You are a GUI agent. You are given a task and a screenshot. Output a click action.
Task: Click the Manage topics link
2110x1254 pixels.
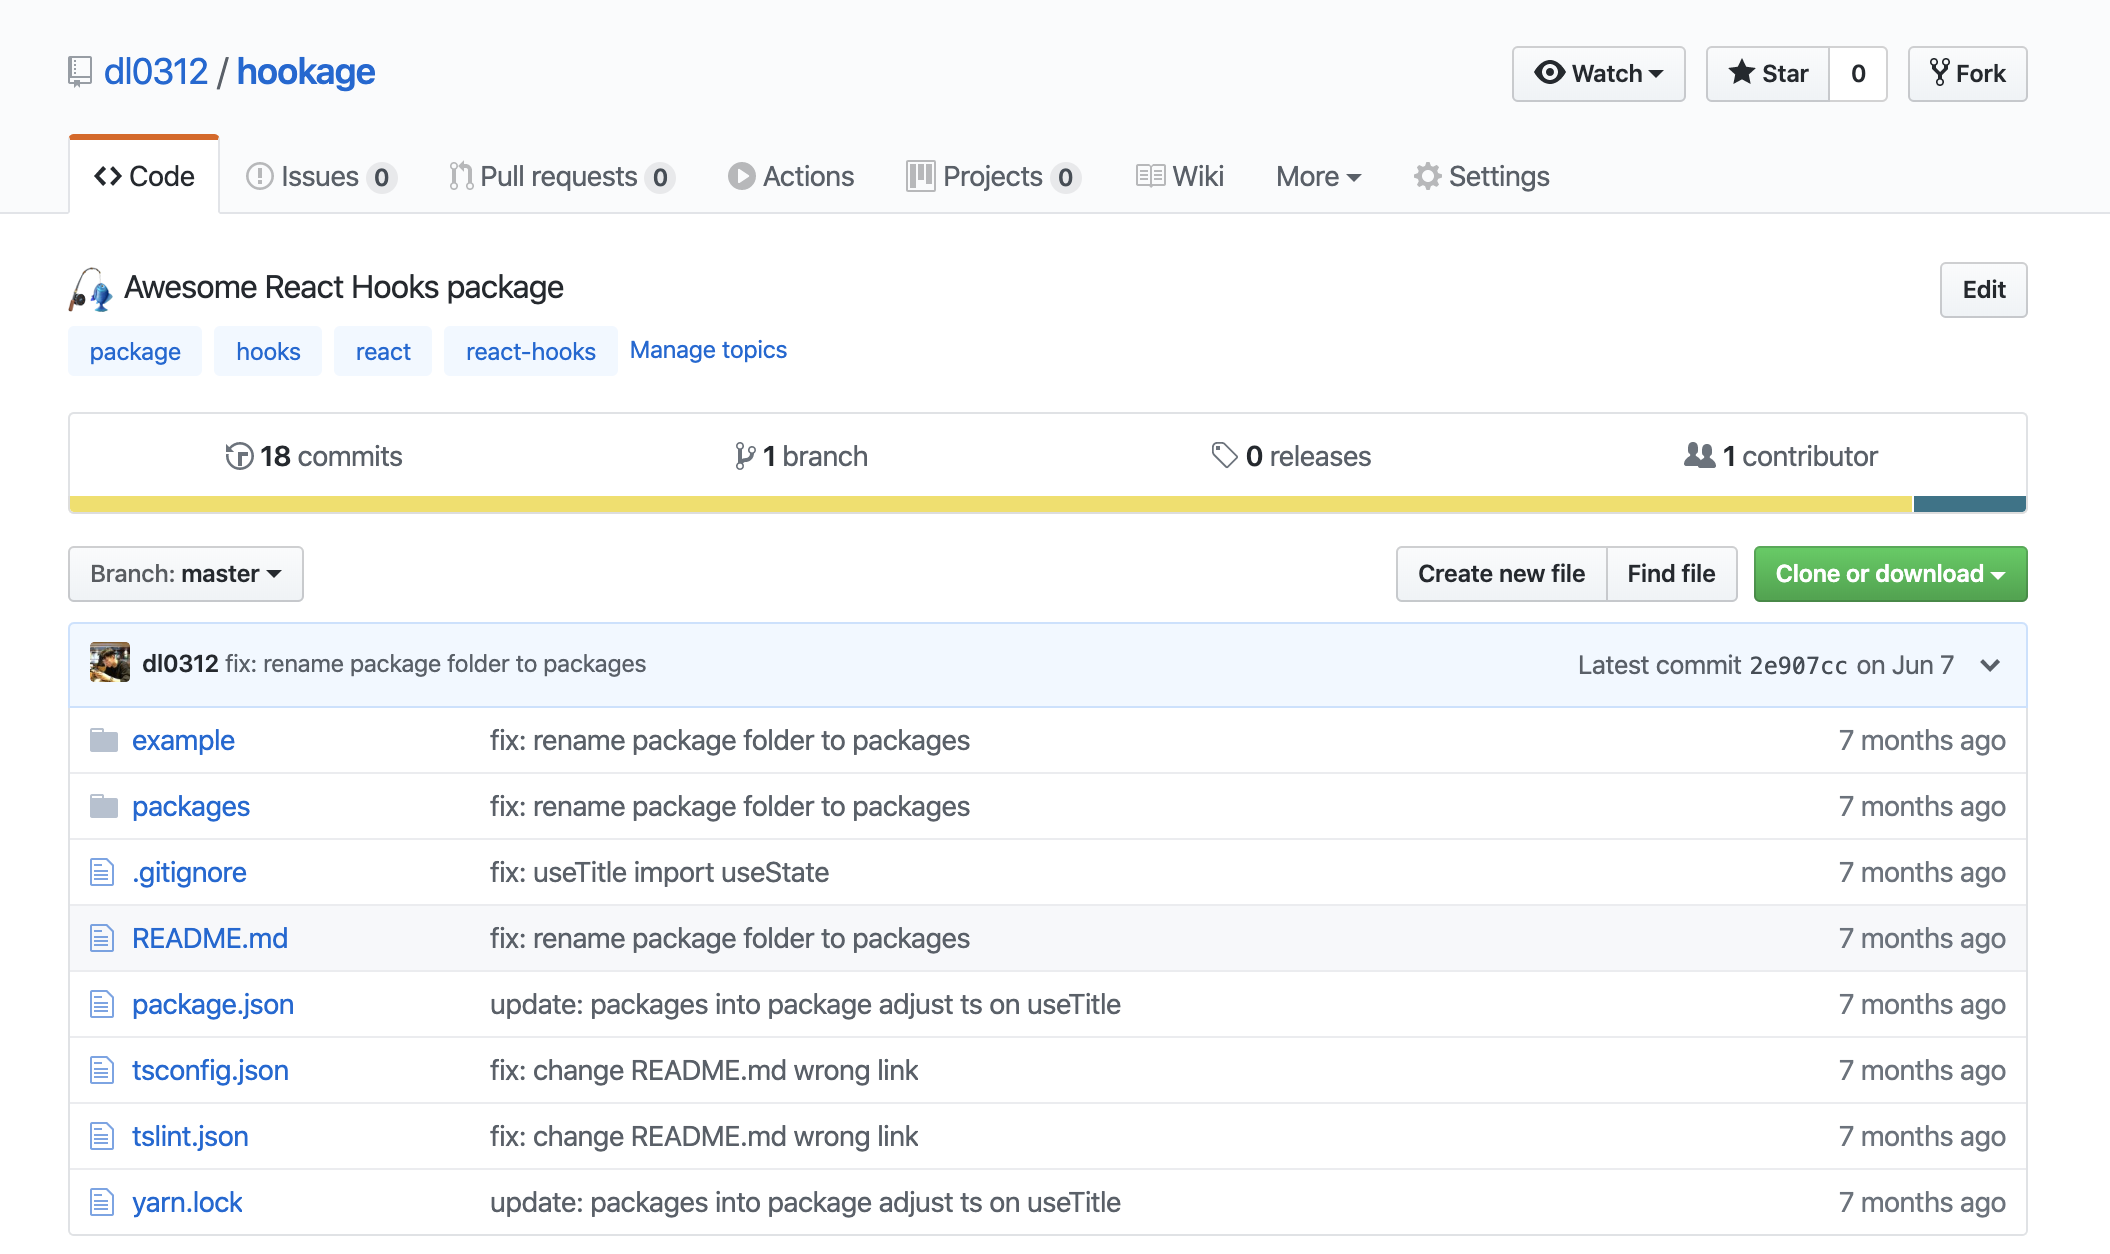[708, 350]
